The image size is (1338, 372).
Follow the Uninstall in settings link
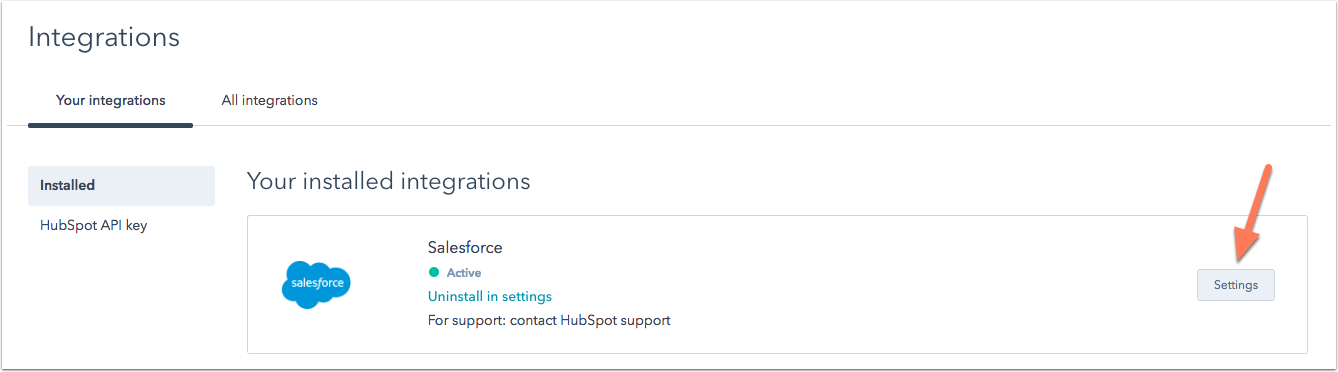pyautogui.click(x=490, y=297)
